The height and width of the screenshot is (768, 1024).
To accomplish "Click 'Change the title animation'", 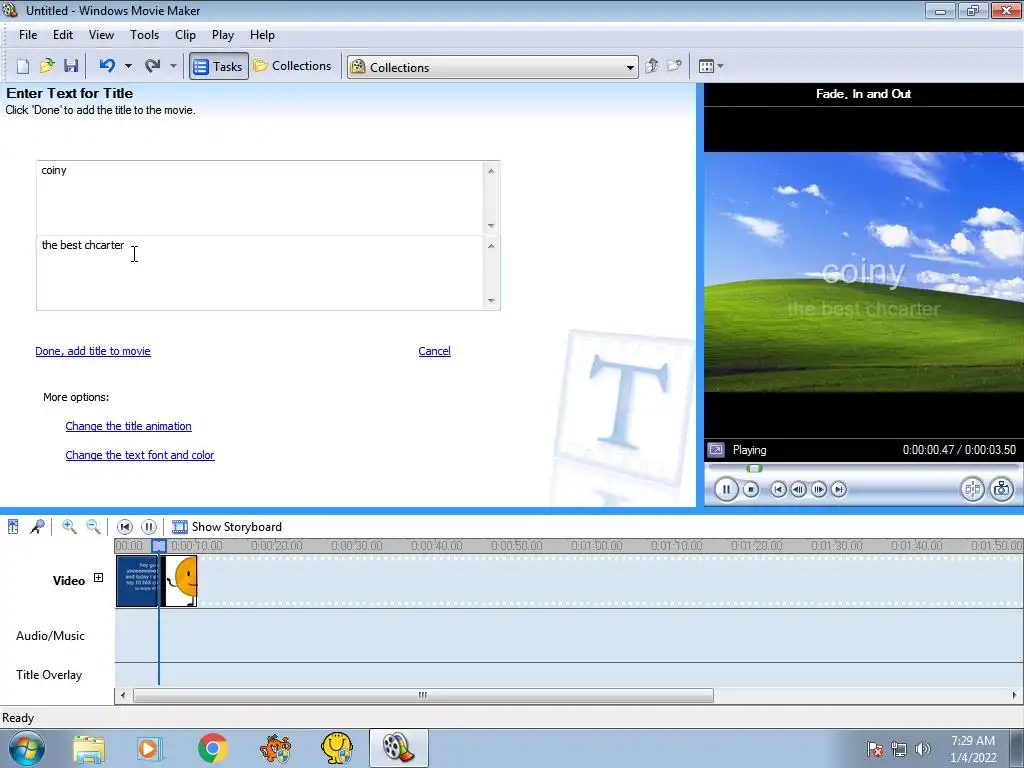I will pos(129,426).
